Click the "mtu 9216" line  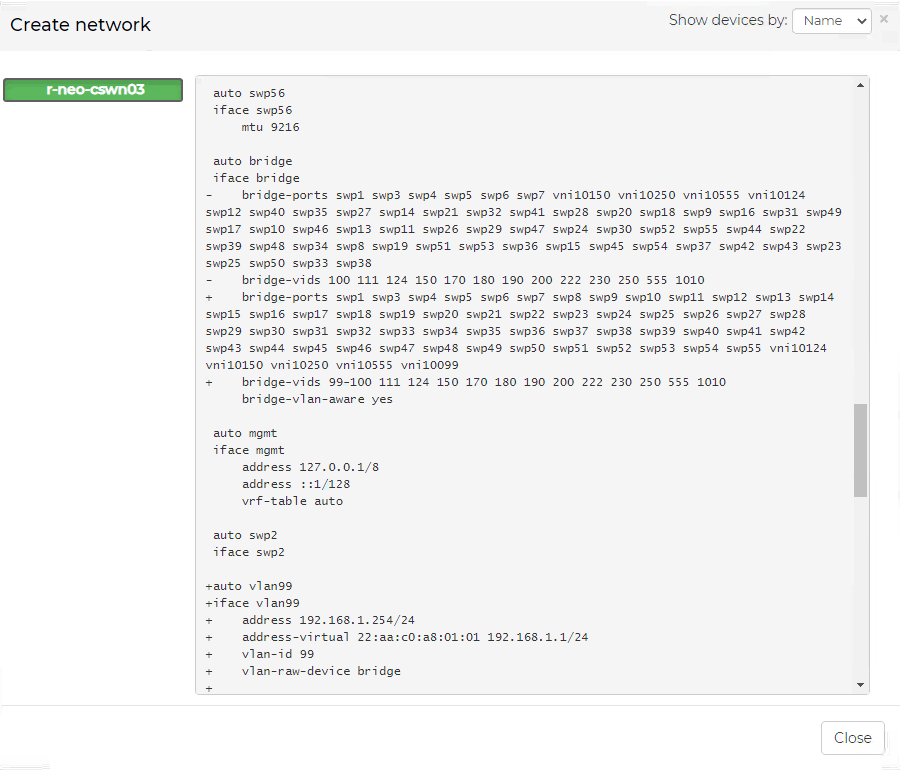coord(270,127)
